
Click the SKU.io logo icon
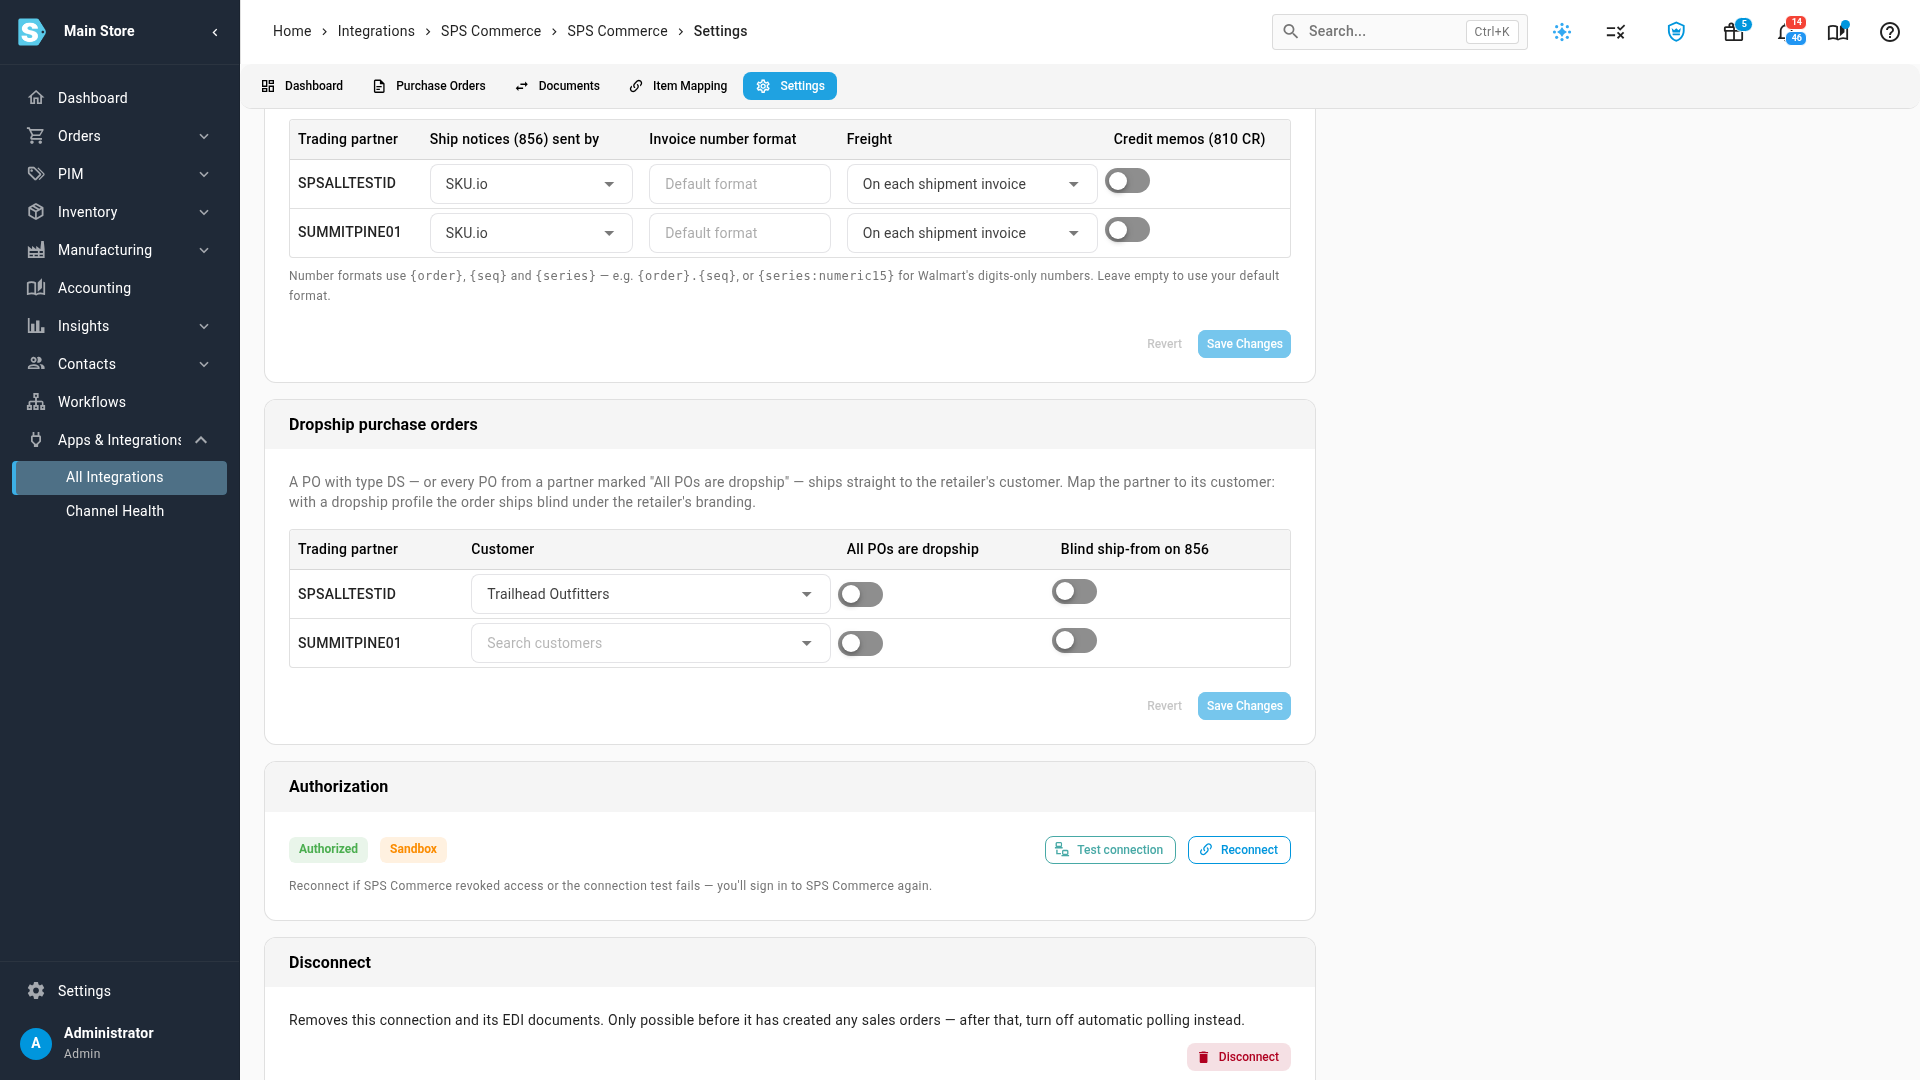[x=32, y=32]
